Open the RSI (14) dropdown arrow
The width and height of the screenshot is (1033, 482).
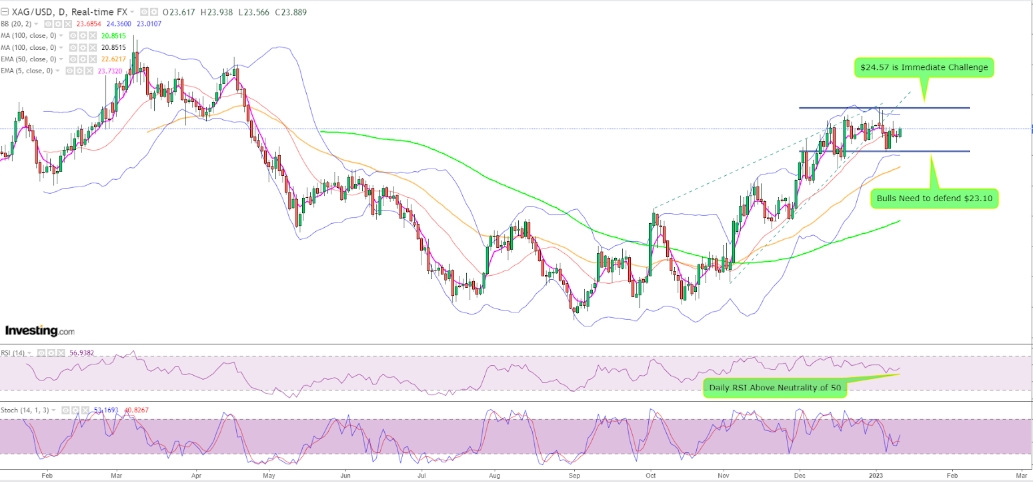[x=31, y=353]
